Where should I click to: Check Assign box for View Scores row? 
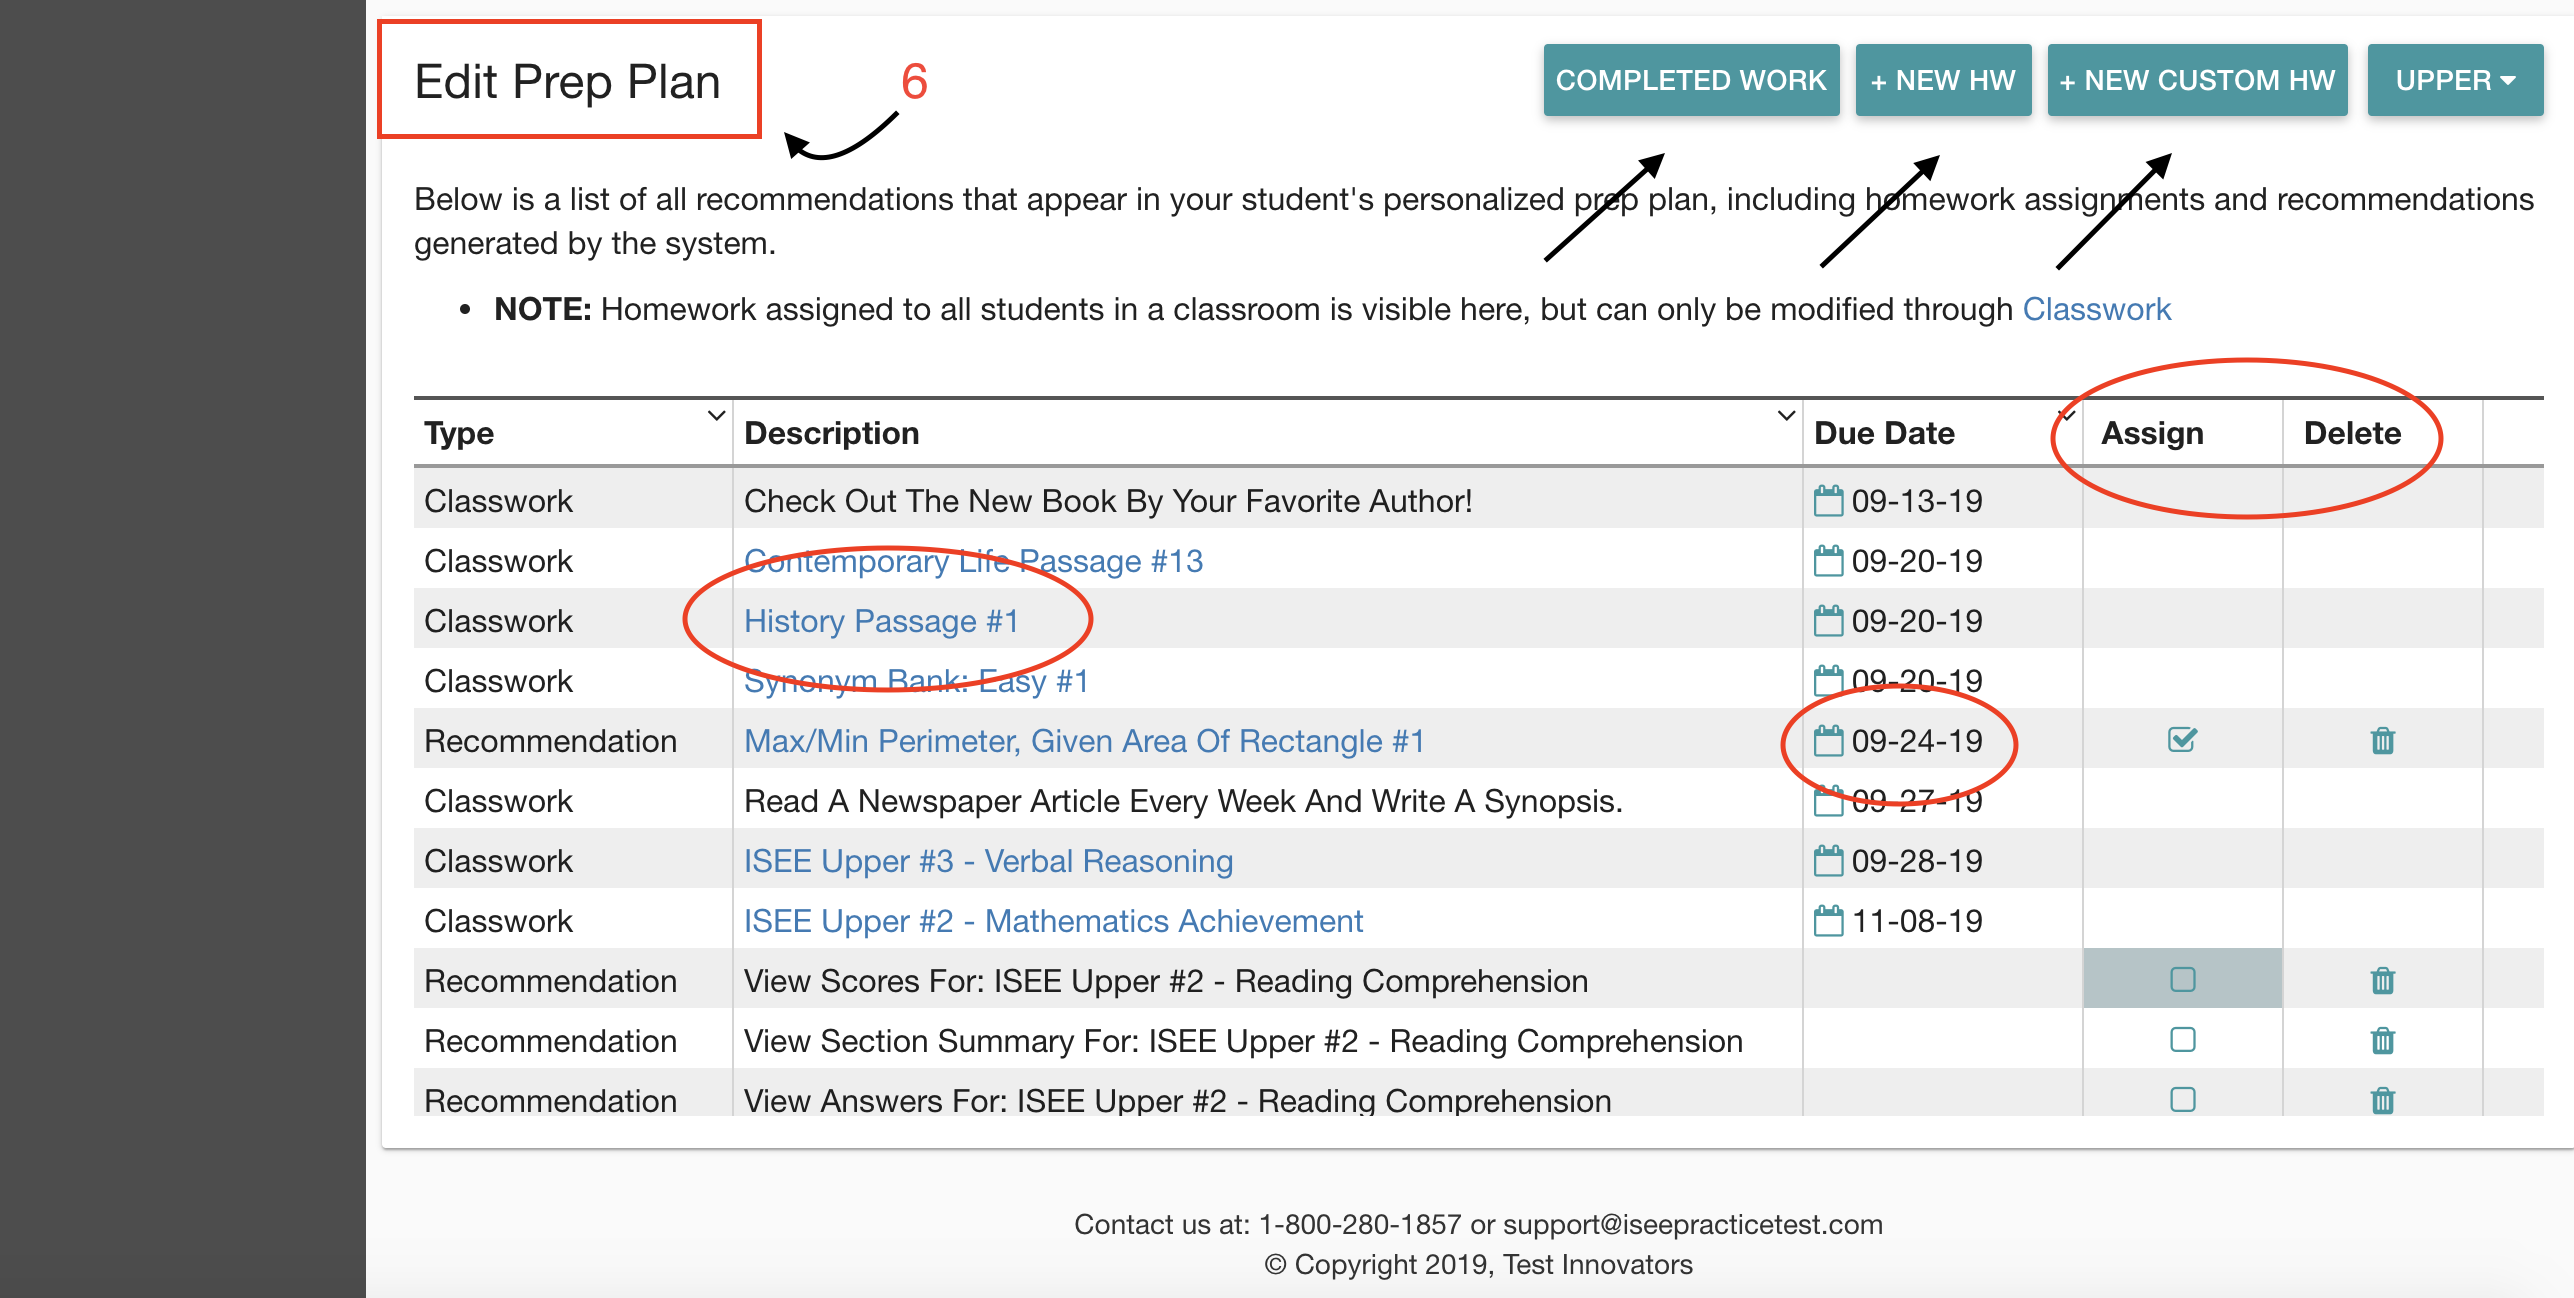[x=2182, y=979]
